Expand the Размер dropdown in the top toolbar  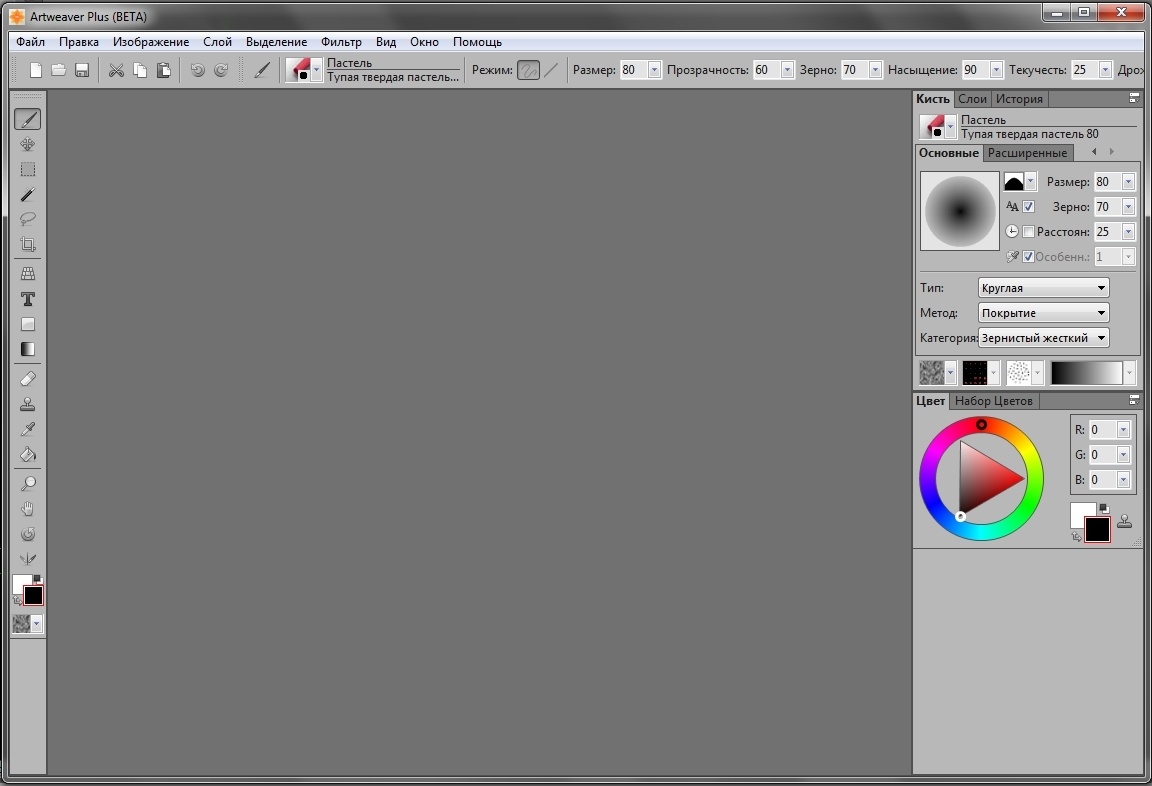click(655, 70)
